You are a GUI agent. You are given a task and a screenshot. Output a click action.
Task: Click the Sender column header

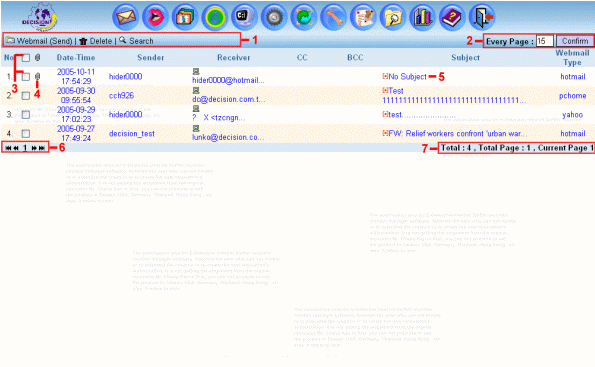pyautogui.click(x=151, y=58)
